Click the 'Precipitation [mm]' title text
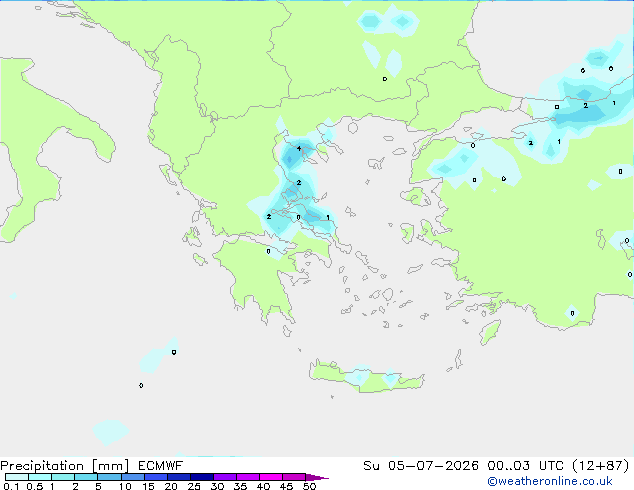 point(64,466)
